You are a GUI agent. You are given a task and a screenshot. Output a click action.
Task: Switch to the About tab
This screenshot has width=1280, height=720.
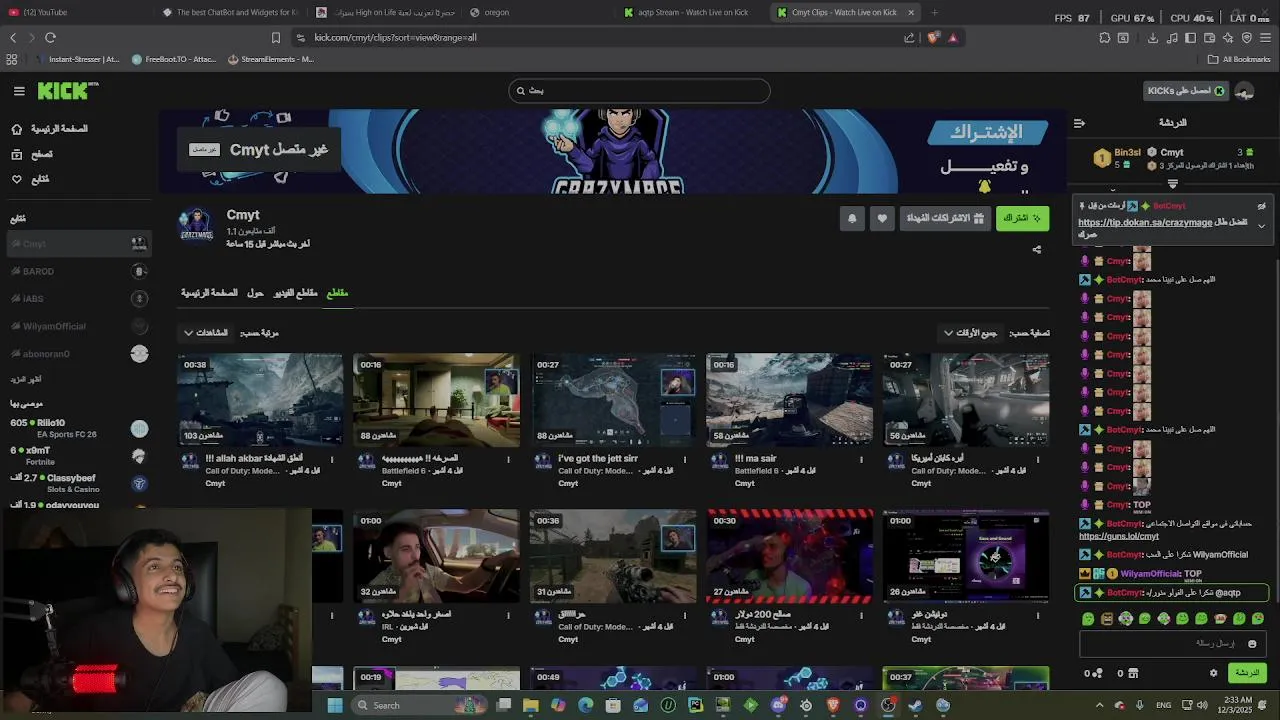click(256, 293)
